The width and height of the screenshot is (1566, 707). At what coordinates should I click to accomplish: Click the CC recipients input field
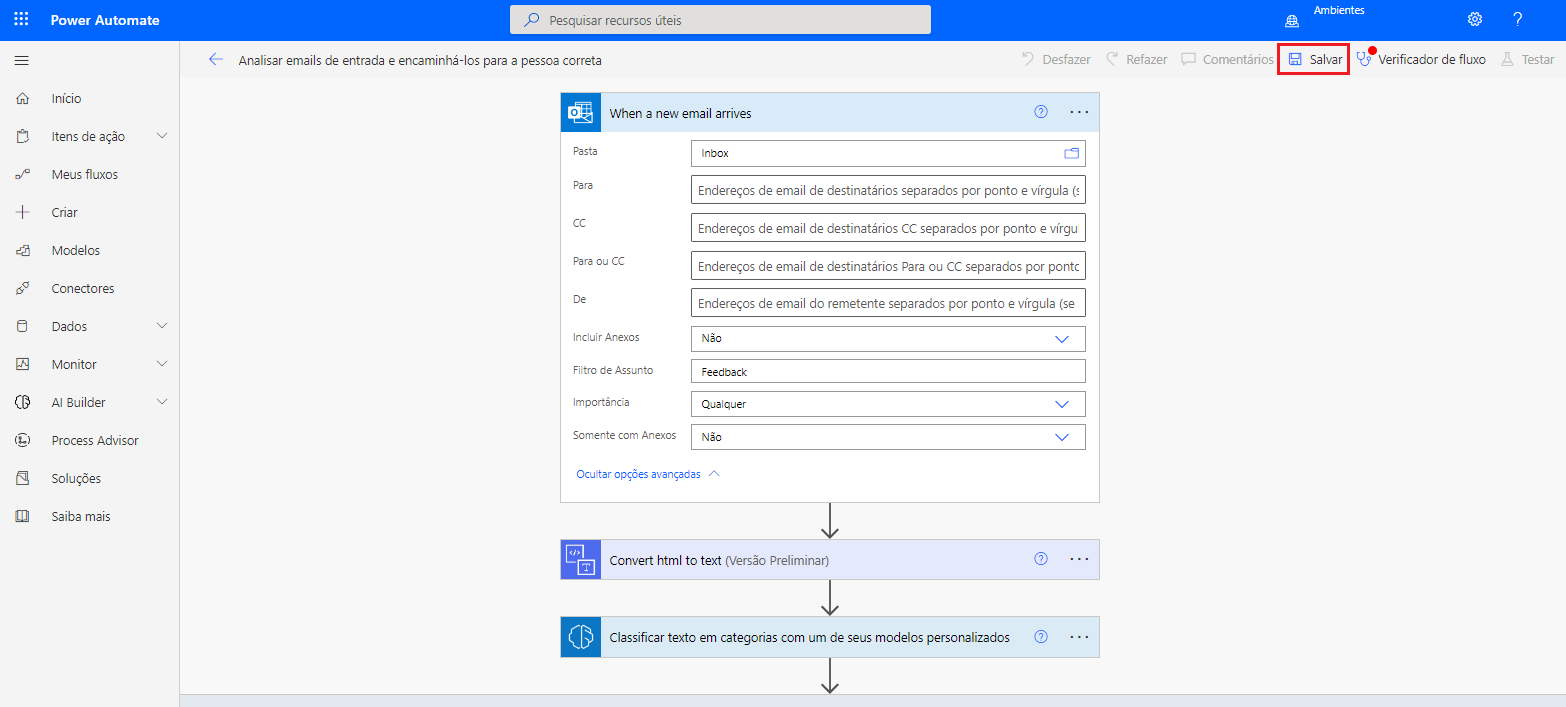(x=888, y=228)
